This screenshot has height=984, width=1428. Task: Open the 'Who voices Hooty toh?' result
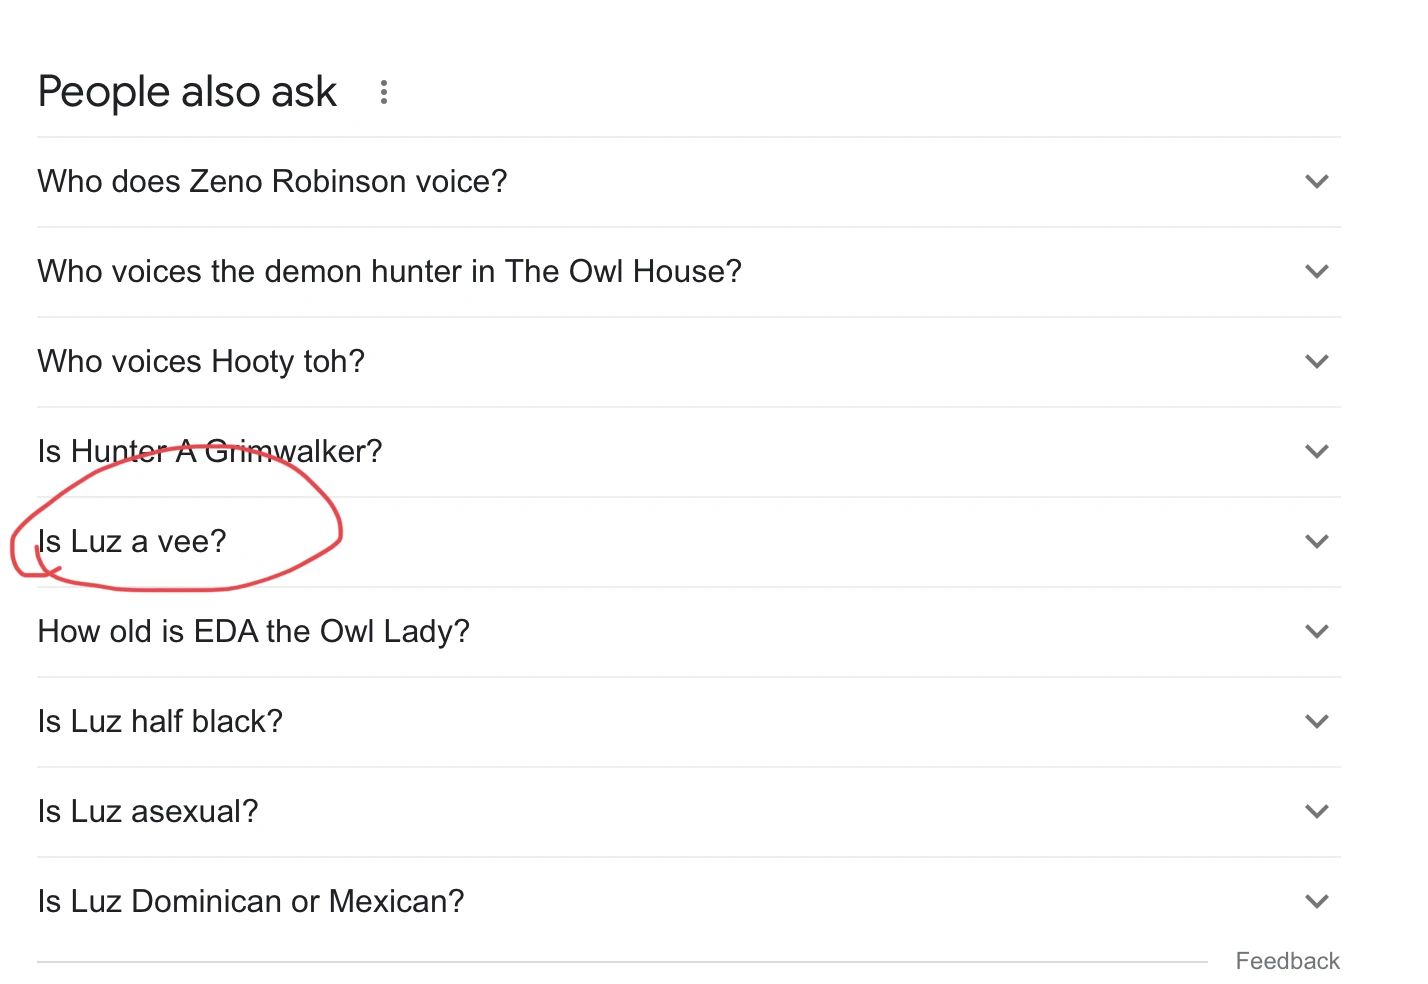[200, 361]
